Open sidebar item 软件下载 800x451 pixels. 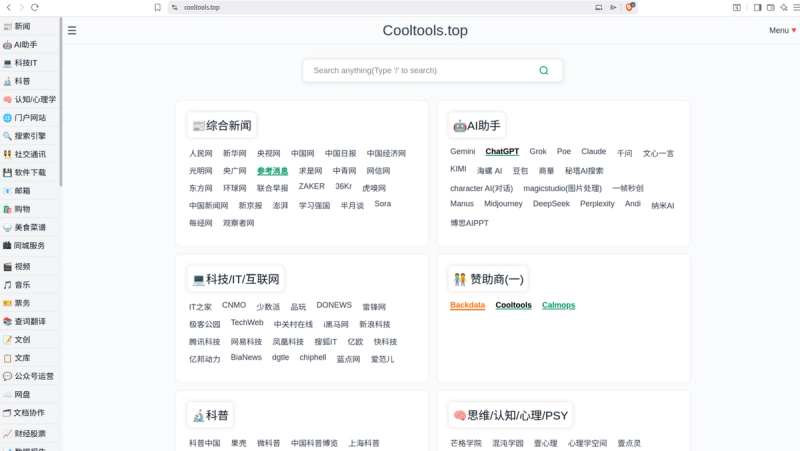point(30,172)
